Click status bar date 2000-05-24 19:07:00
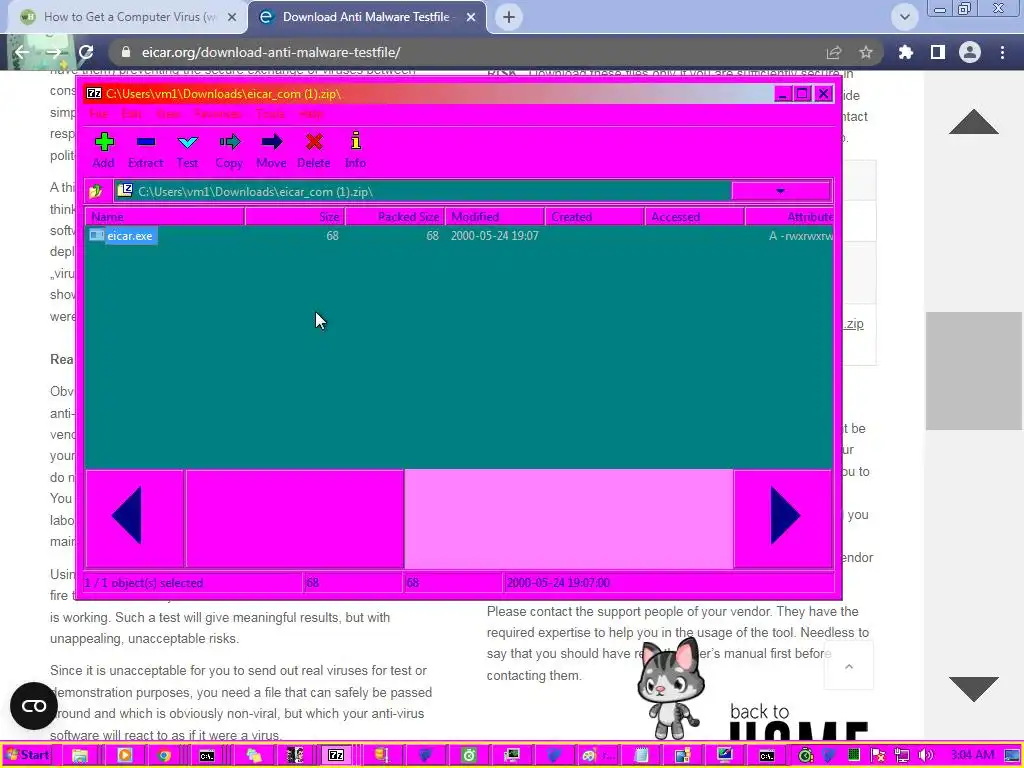 [x=558, y=583]
